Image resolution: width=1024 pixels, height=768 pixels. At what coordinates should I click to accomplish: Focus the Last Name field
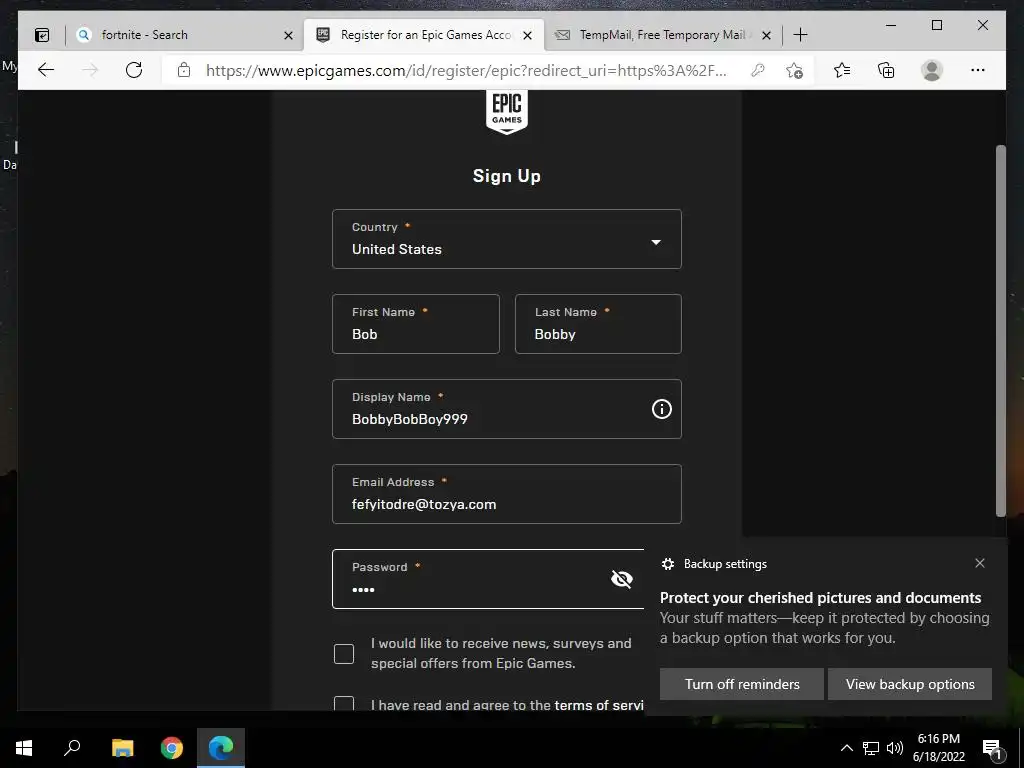[x=598, y=324]
